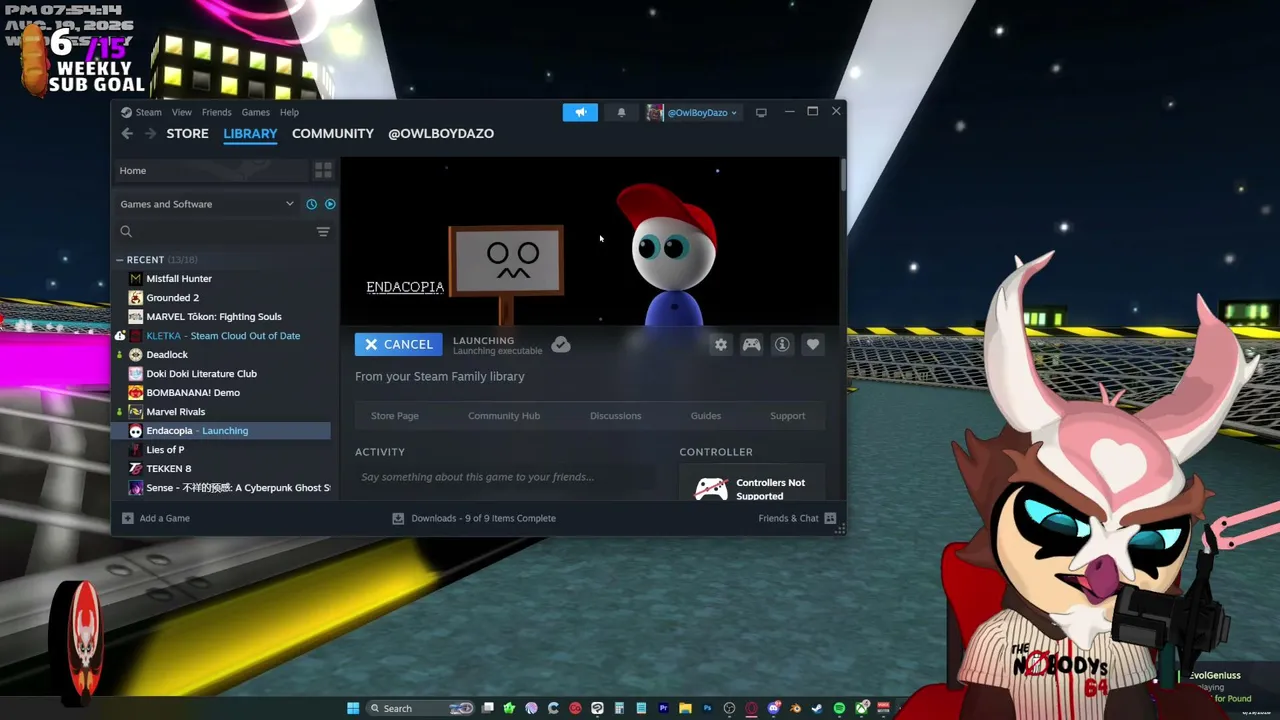Open Spotify from the taskbar

[x=839, y=708]
